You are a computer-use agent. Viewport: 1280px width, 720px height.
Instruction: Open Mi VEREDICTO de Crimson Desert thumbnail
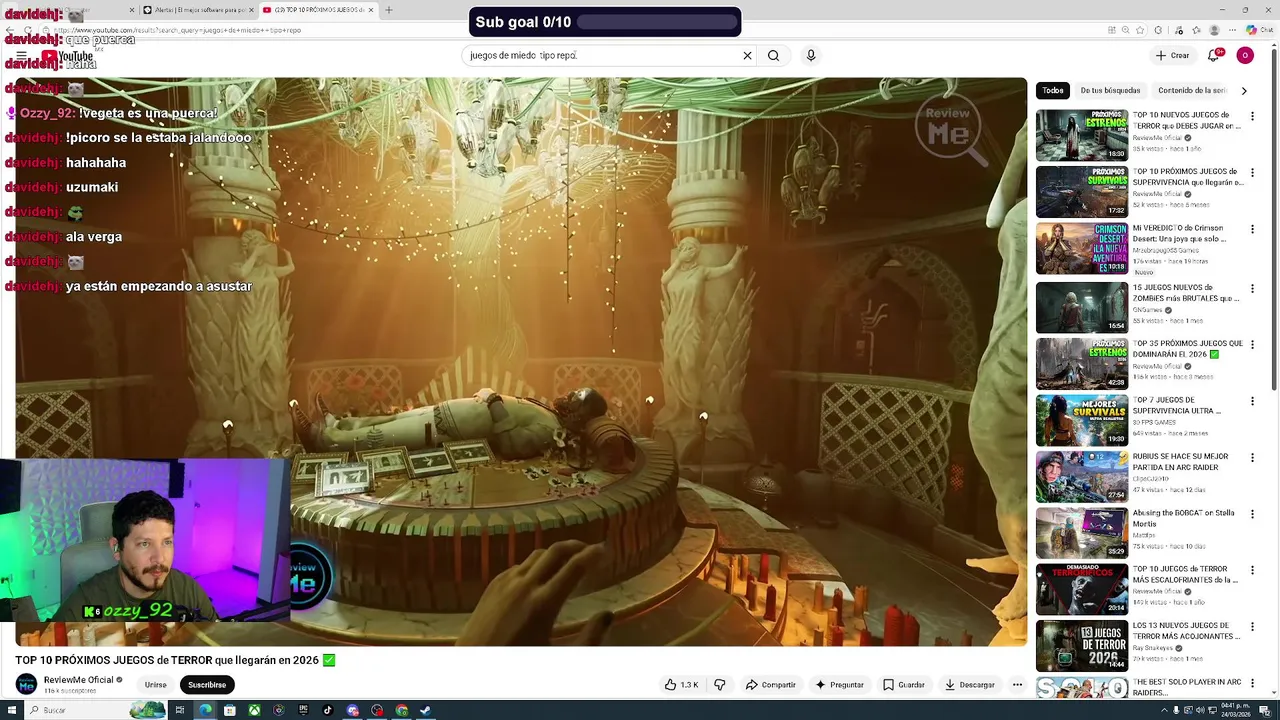tap(1082, 249)
